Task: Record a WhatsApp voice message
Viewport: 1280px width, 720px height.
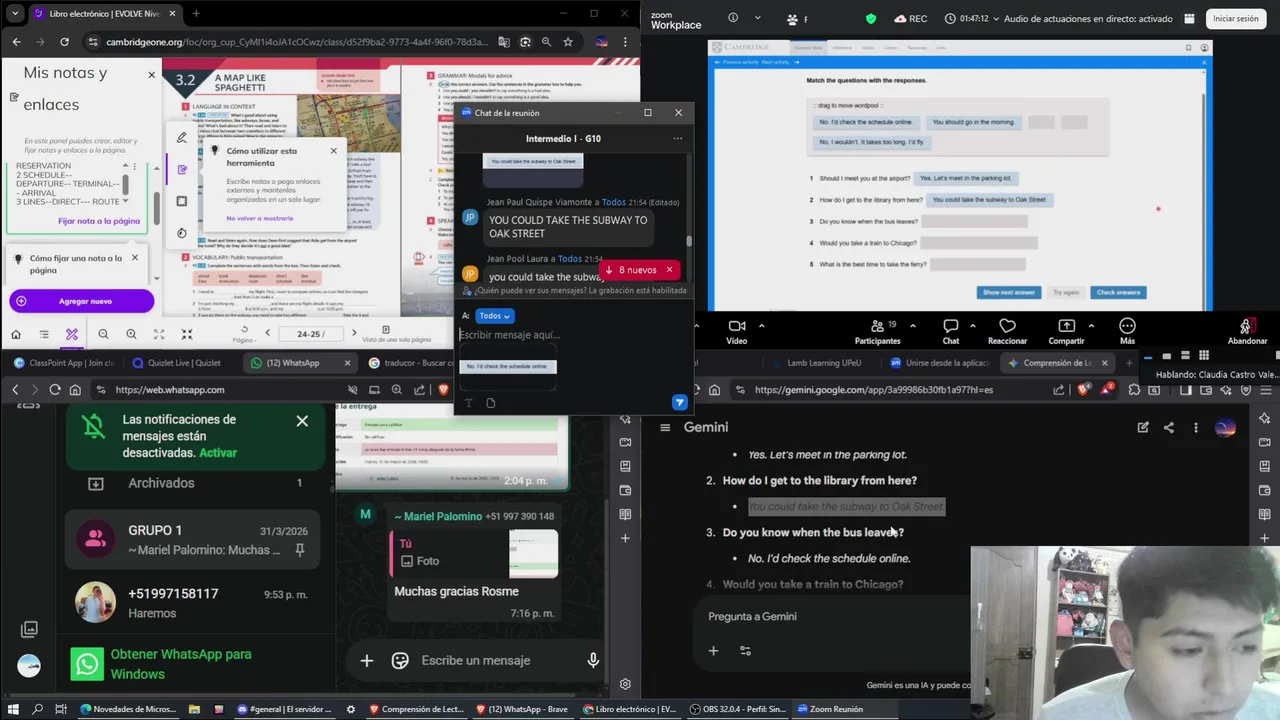Action: tap(593, 660)
